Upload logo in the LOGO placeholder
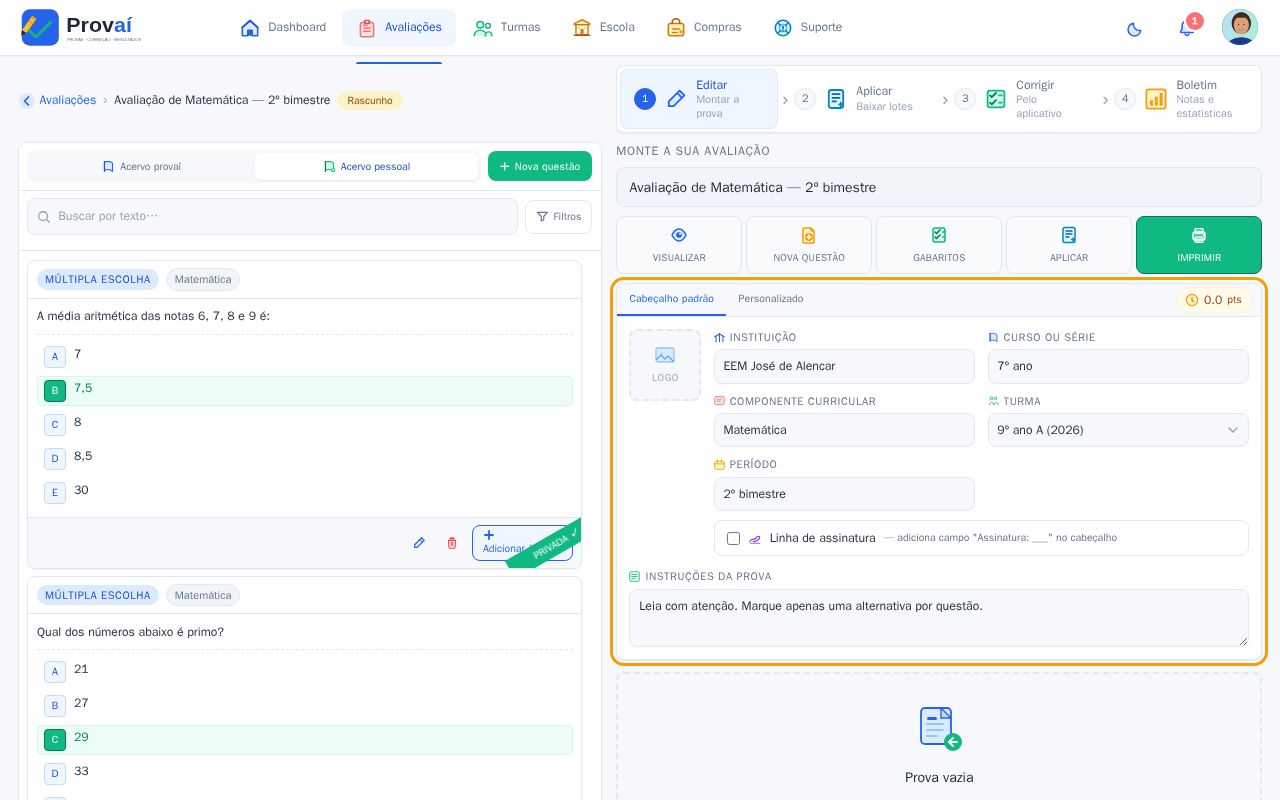 click(665, 365)
